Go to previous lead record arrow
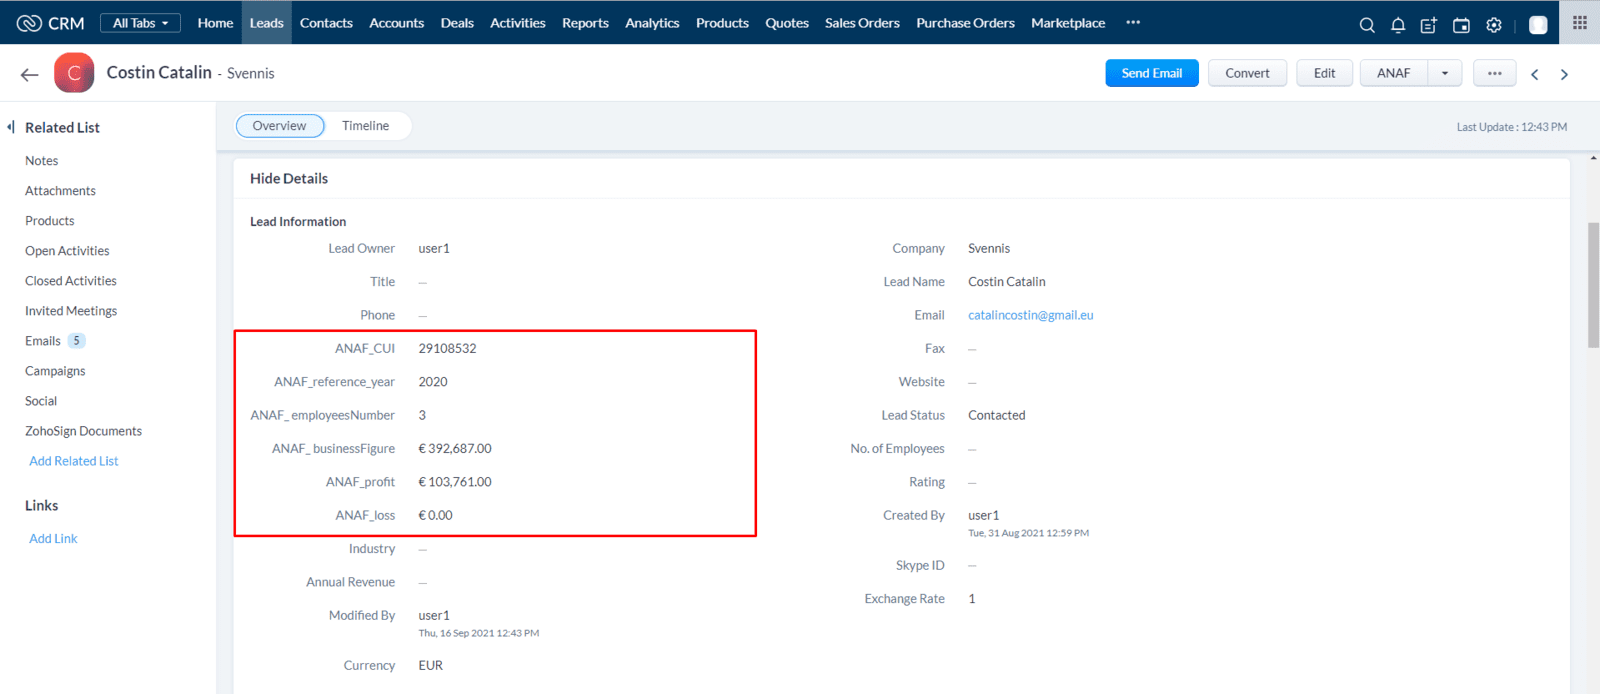The height and width of the screenshot is (694, 1600). pyautogui.click(x=1534, y=74)
